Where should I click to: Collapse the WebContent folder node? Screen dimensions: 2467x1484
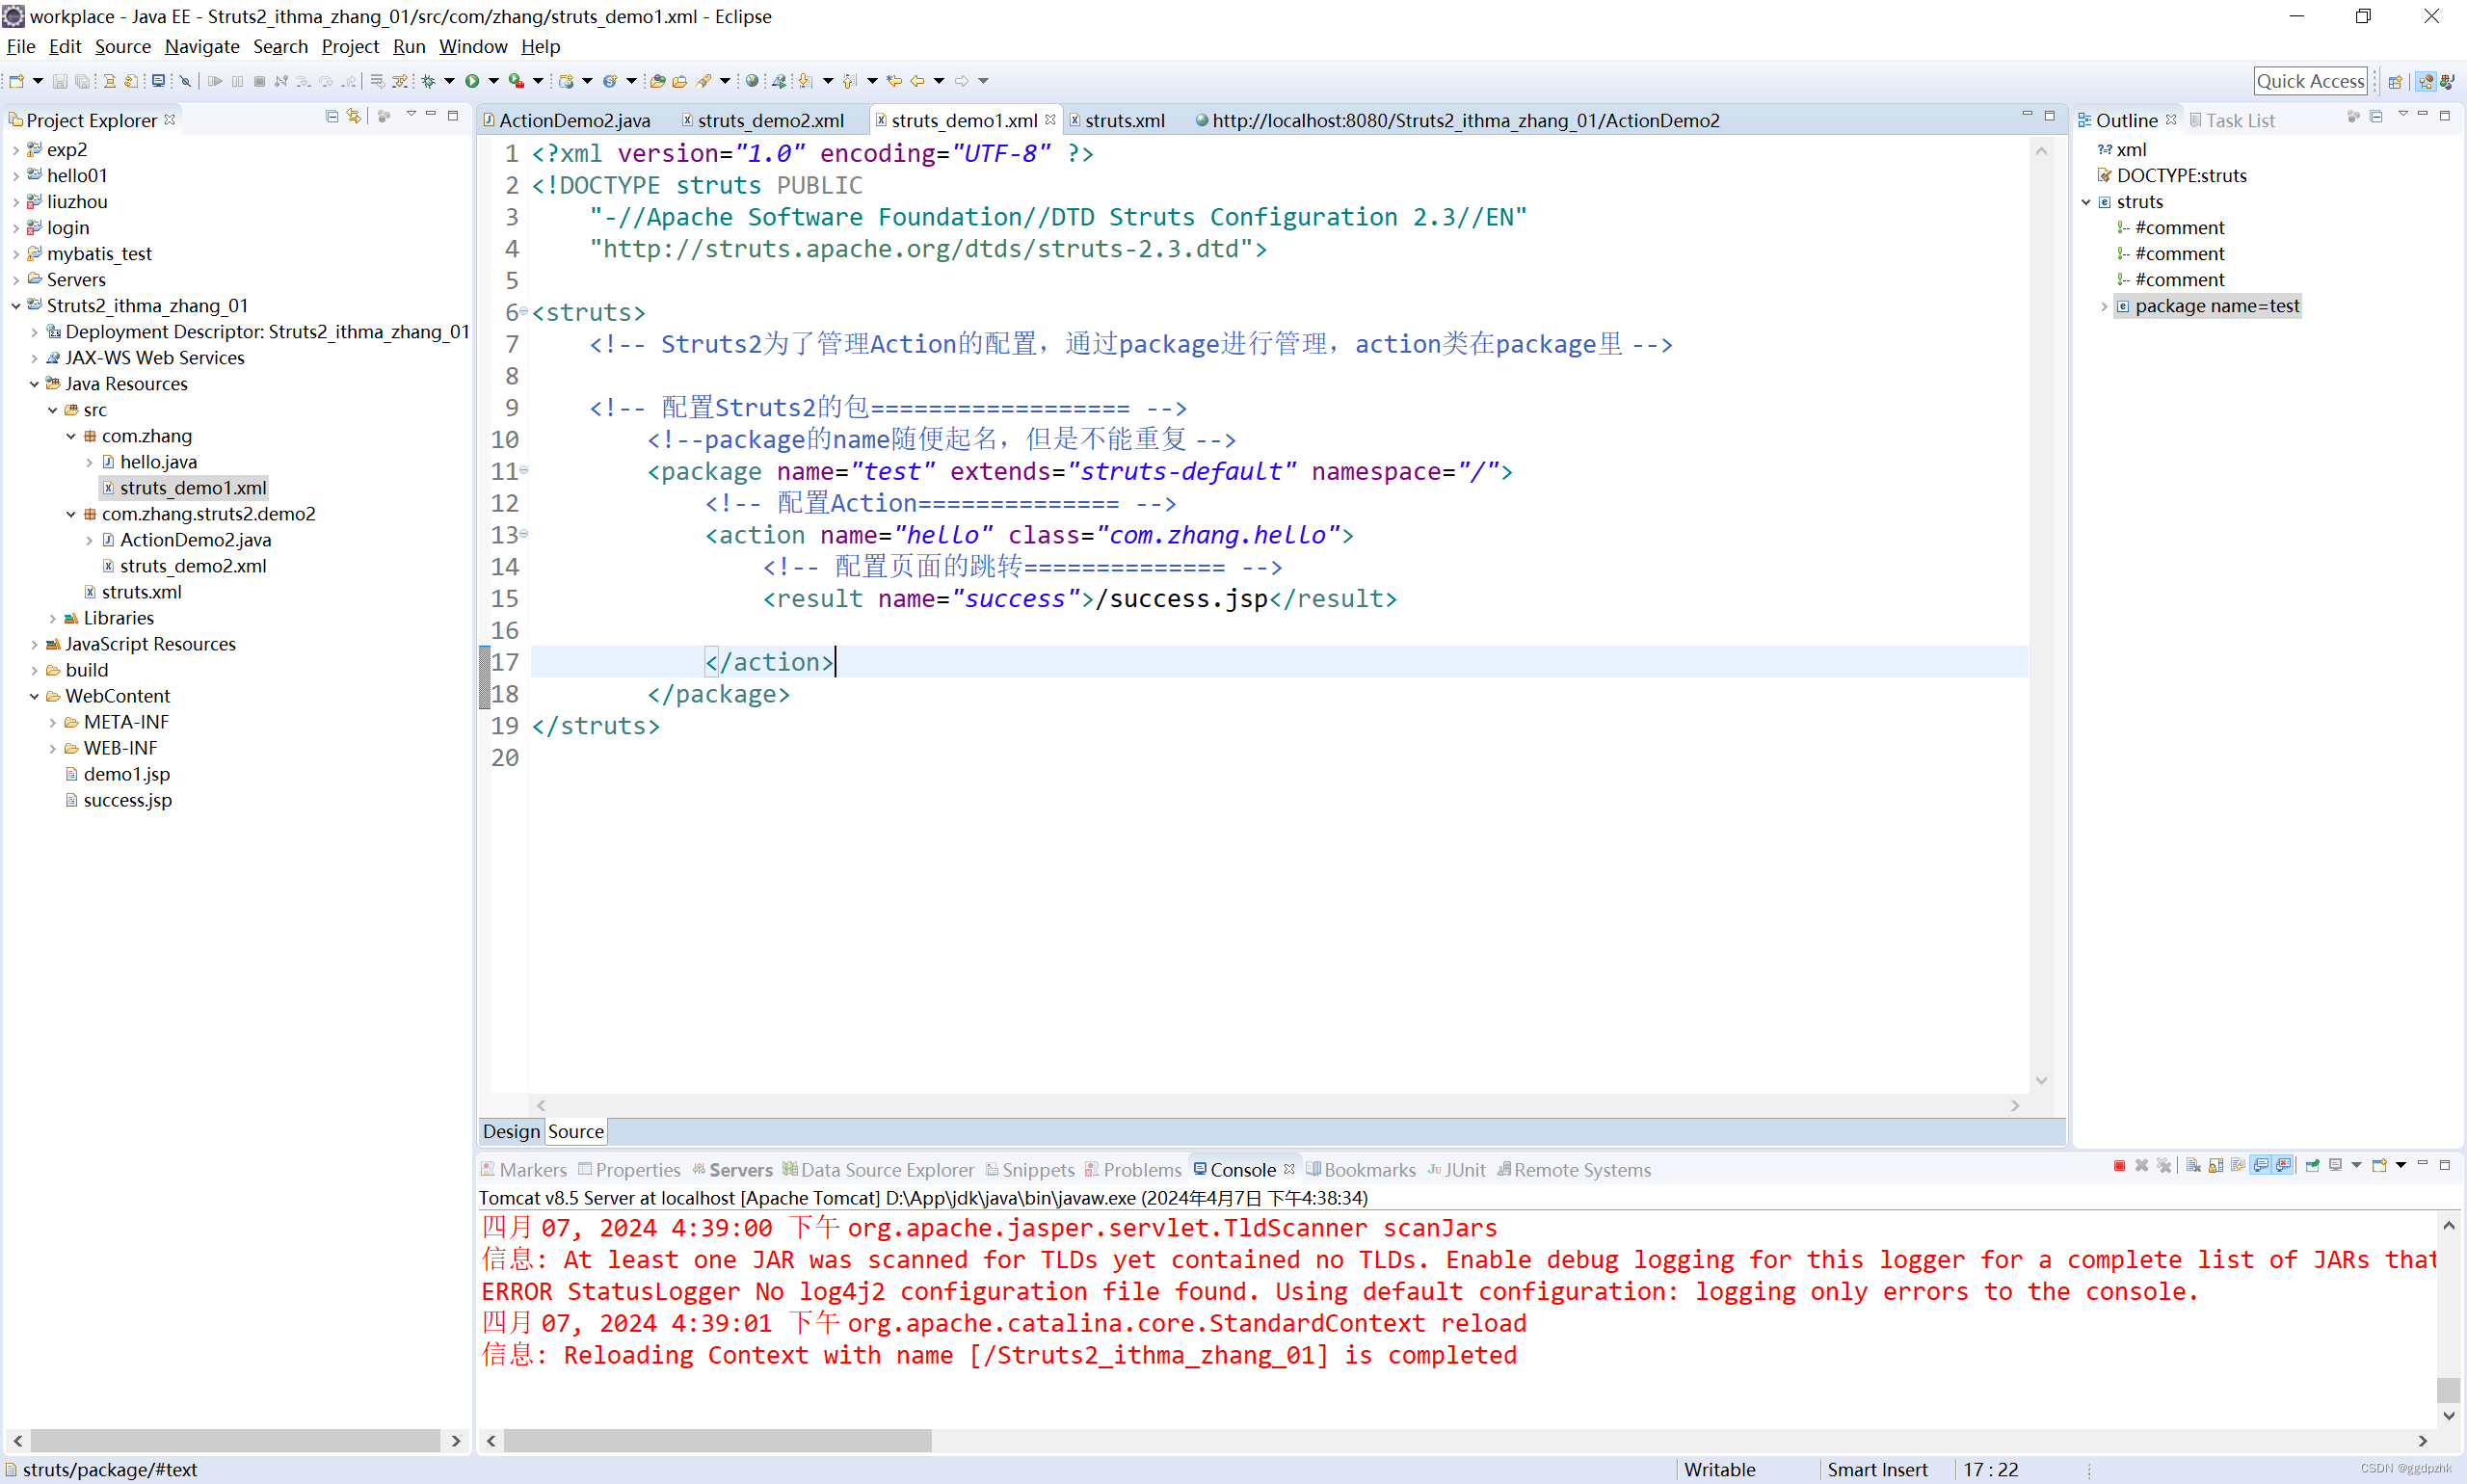point(34,697)
